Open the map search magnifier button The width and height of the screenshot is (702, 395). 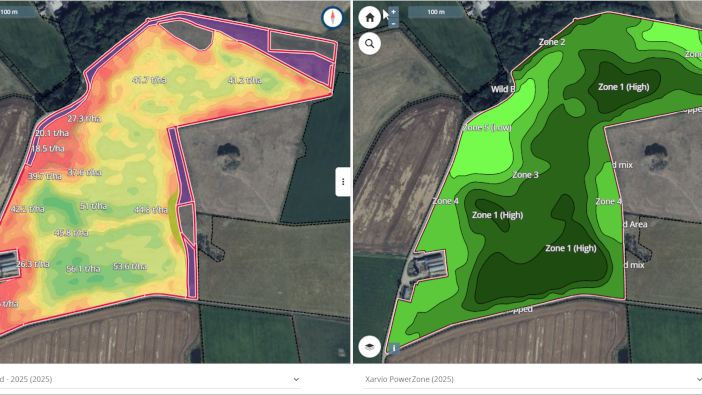(369, 44)
